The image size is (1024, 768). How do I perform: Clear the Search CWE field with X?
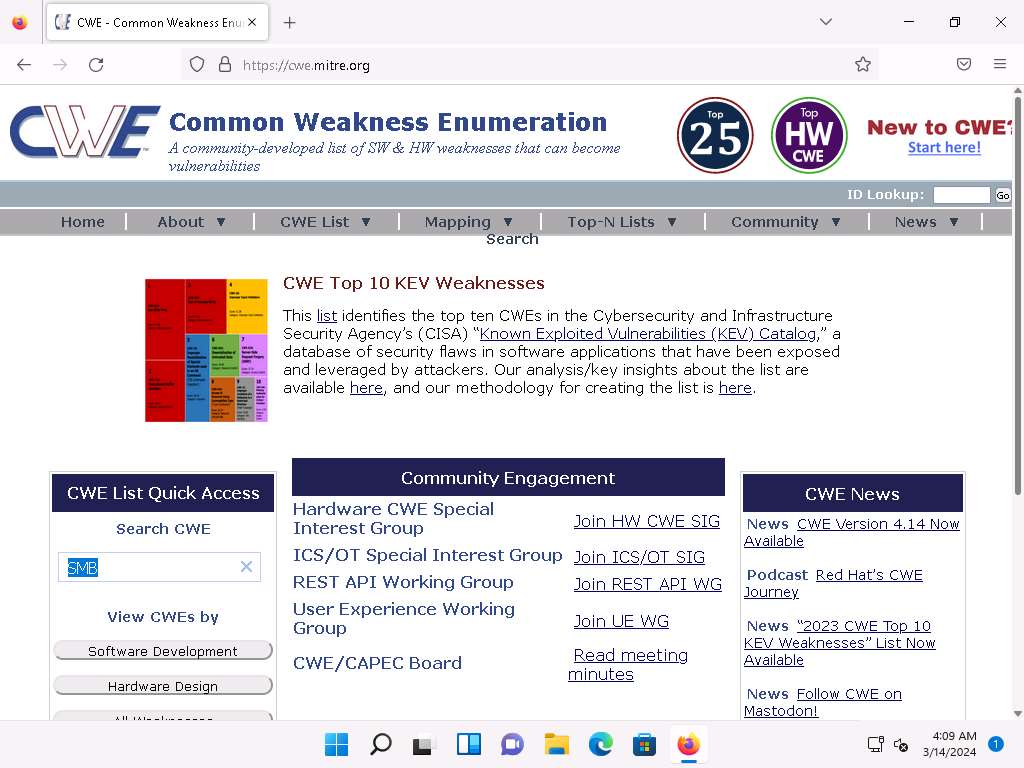coord(246,567)
